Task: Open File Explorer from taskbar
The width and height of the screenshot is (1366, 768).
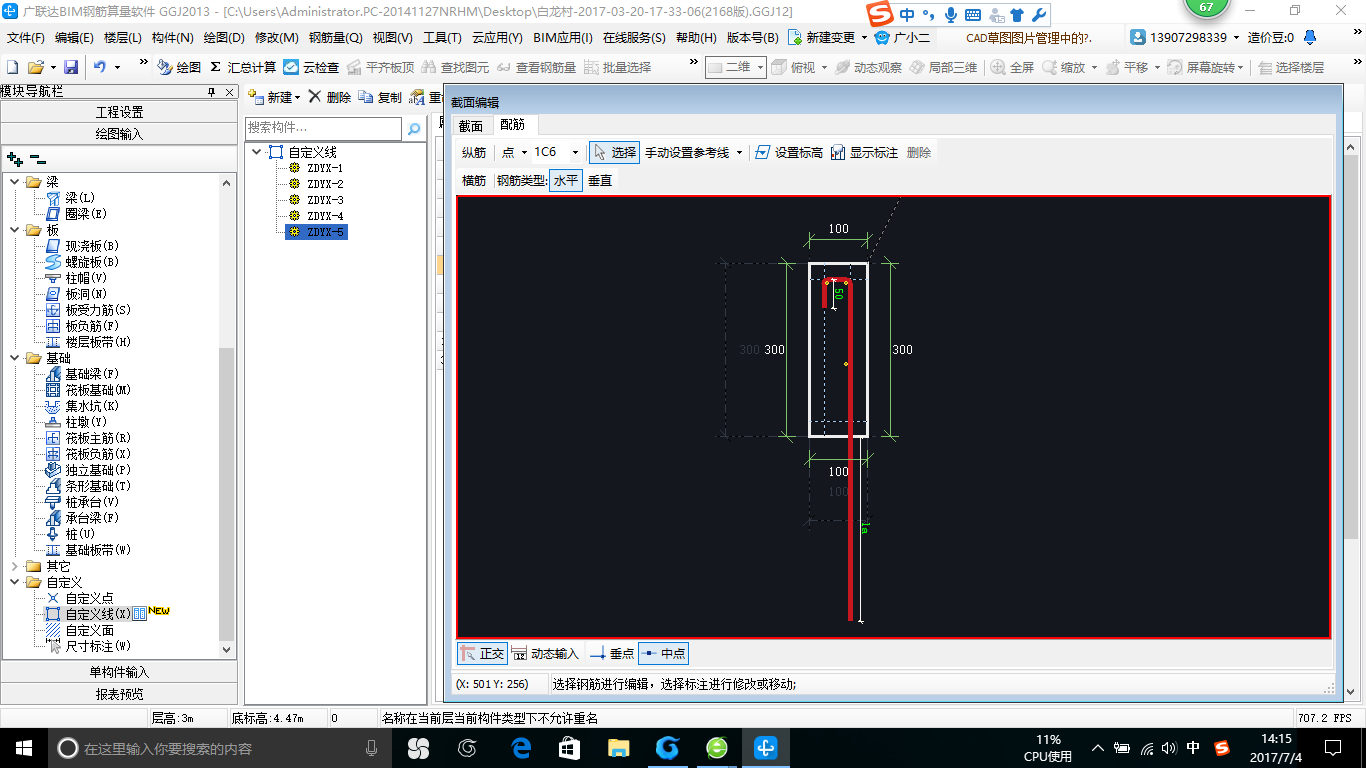Action: (619, 748)
